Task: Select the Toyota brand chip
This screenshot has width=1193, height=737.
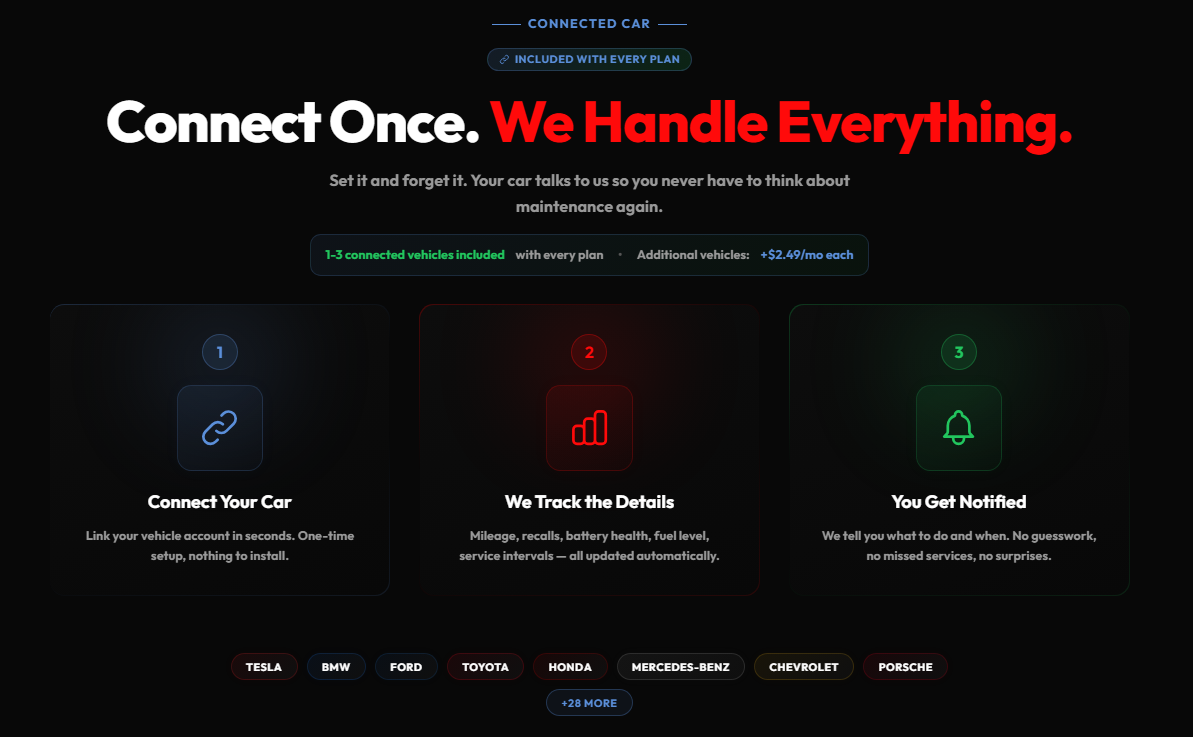Action: [x=485, y=667]
